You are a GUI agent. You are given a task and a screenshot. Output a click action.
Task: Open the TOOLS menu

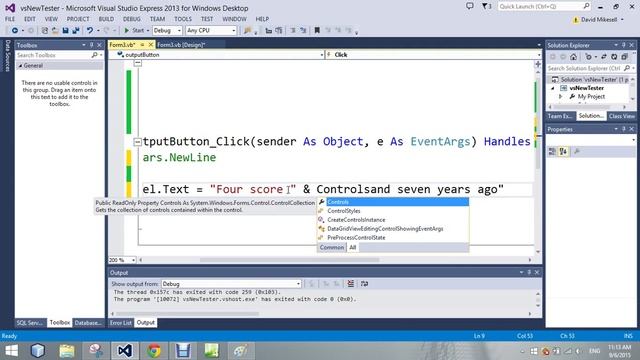pyautogui.click(x=183, y=19)
